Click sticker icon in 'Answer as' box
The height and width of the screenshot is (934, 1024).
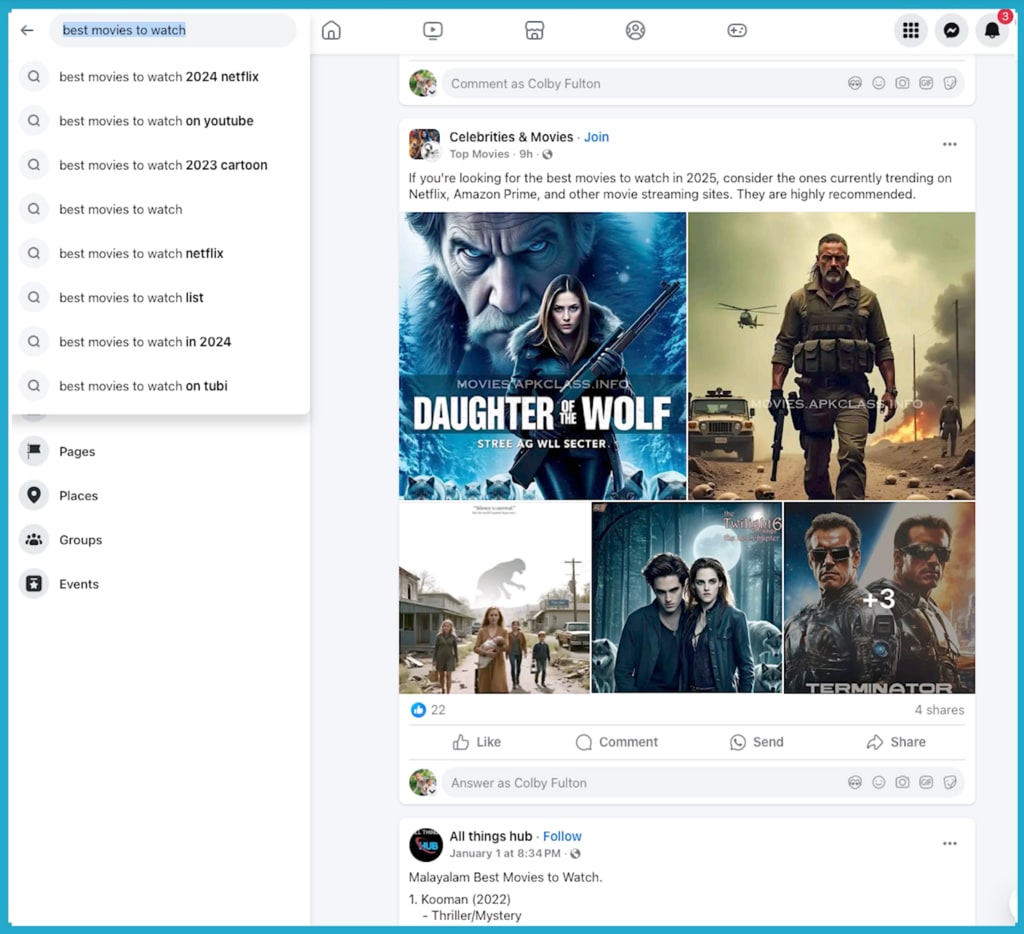tap(950, 782)
